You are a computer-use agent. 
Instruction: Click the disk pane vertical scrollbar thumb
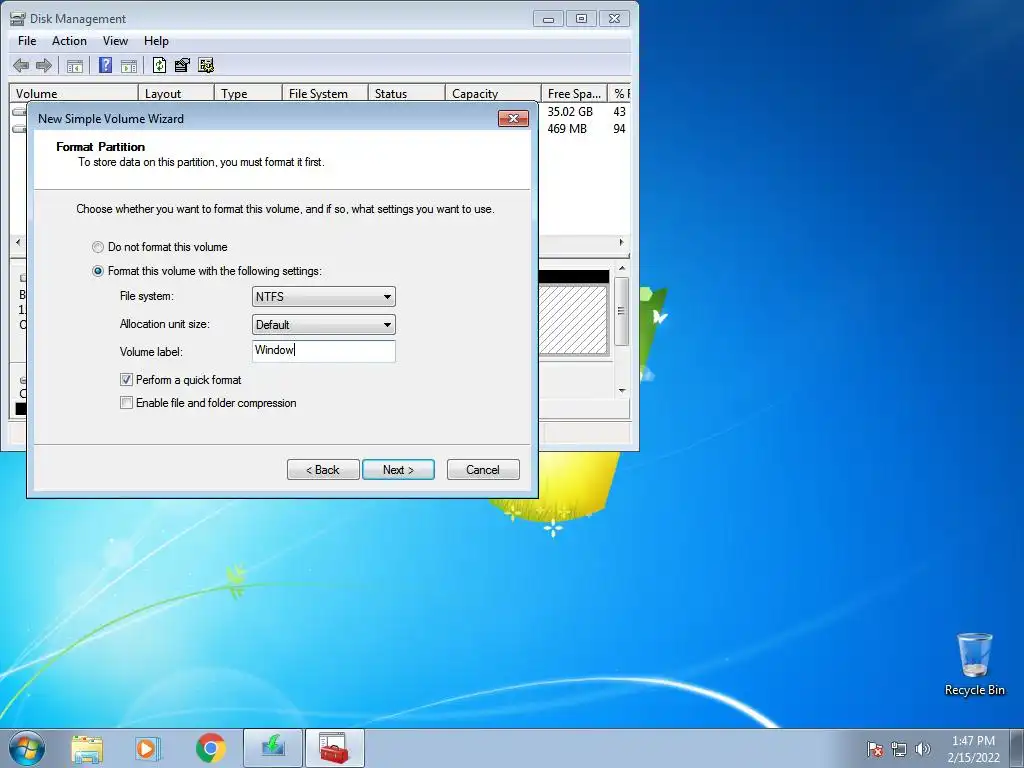click(x=622, y=311)
